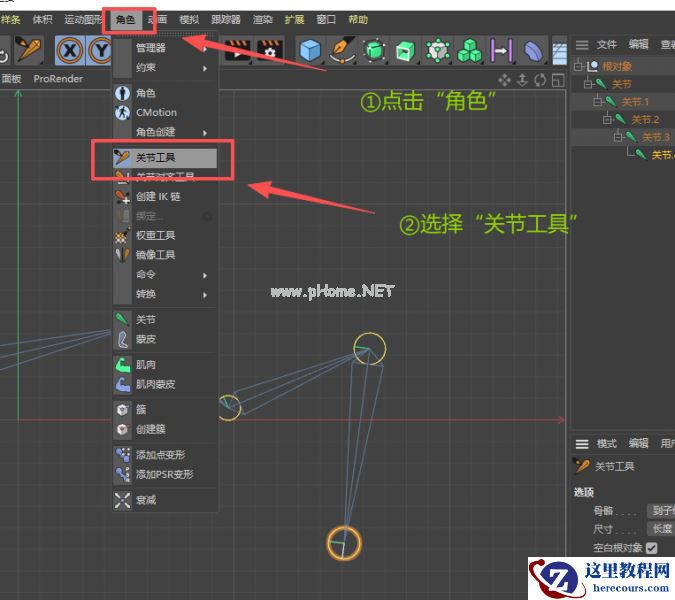The image size is (675, 600).
Task: Open the 跟踪器 menu
Action: (x=226, y=20)
